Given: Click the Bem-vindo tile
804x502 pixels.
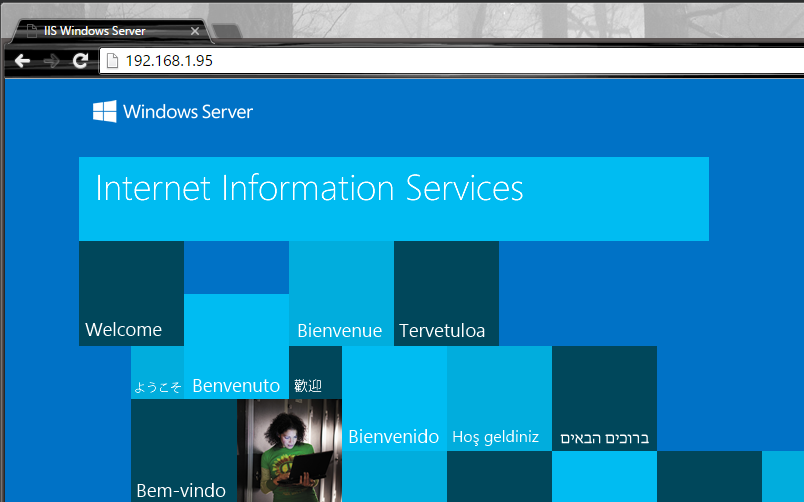Looking at the screenshot, I should coord(184,451).
